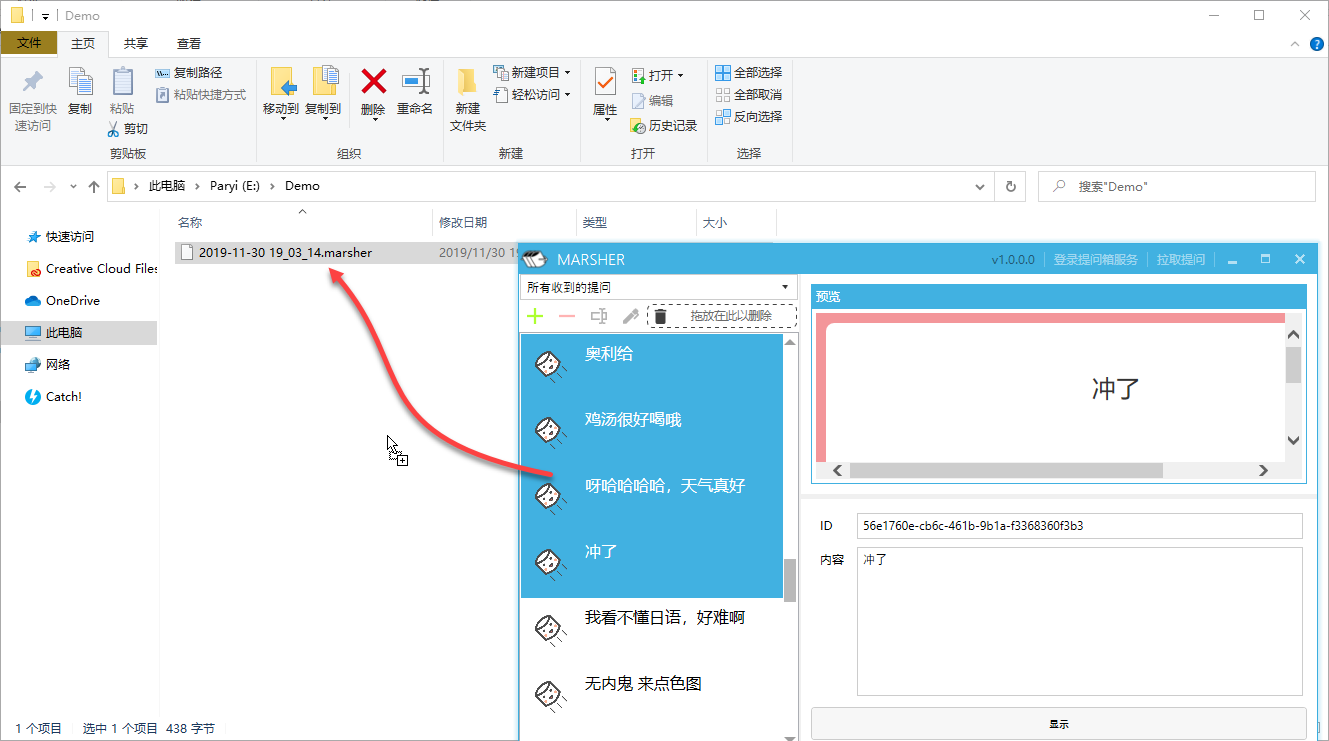Click Copy Path (复制路径)

pyautogui.click(x=189, y=73)
